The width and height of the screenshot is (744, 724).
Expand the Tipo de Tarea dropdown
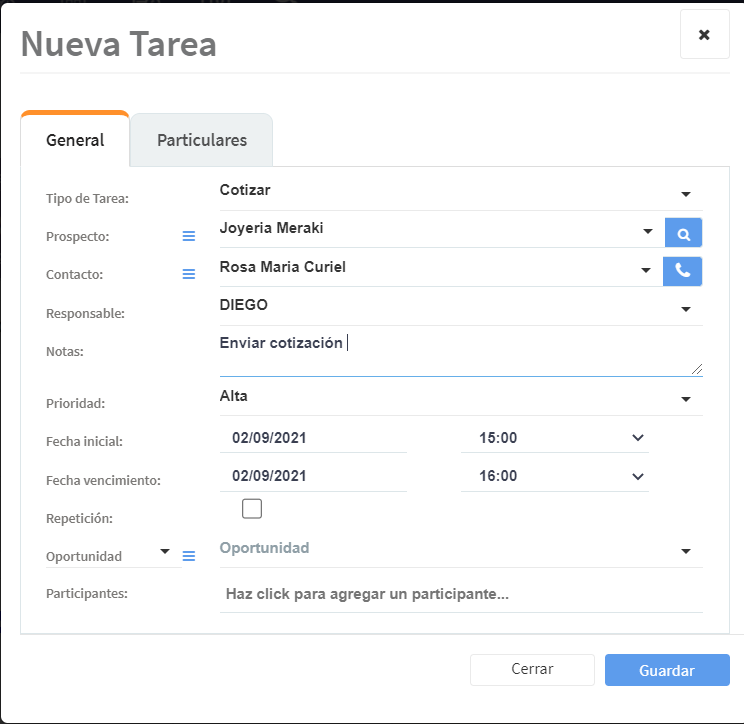click(x=686, y=194)
